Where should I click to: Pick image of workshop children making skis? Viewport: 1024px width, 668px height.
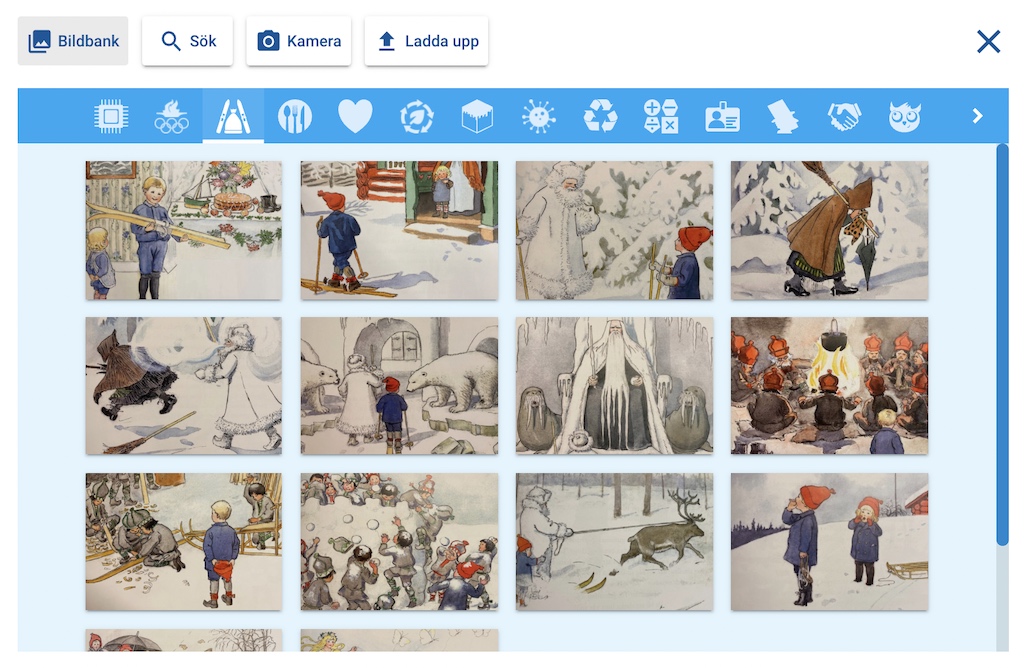pyautogui.click(x=184, y=542)
